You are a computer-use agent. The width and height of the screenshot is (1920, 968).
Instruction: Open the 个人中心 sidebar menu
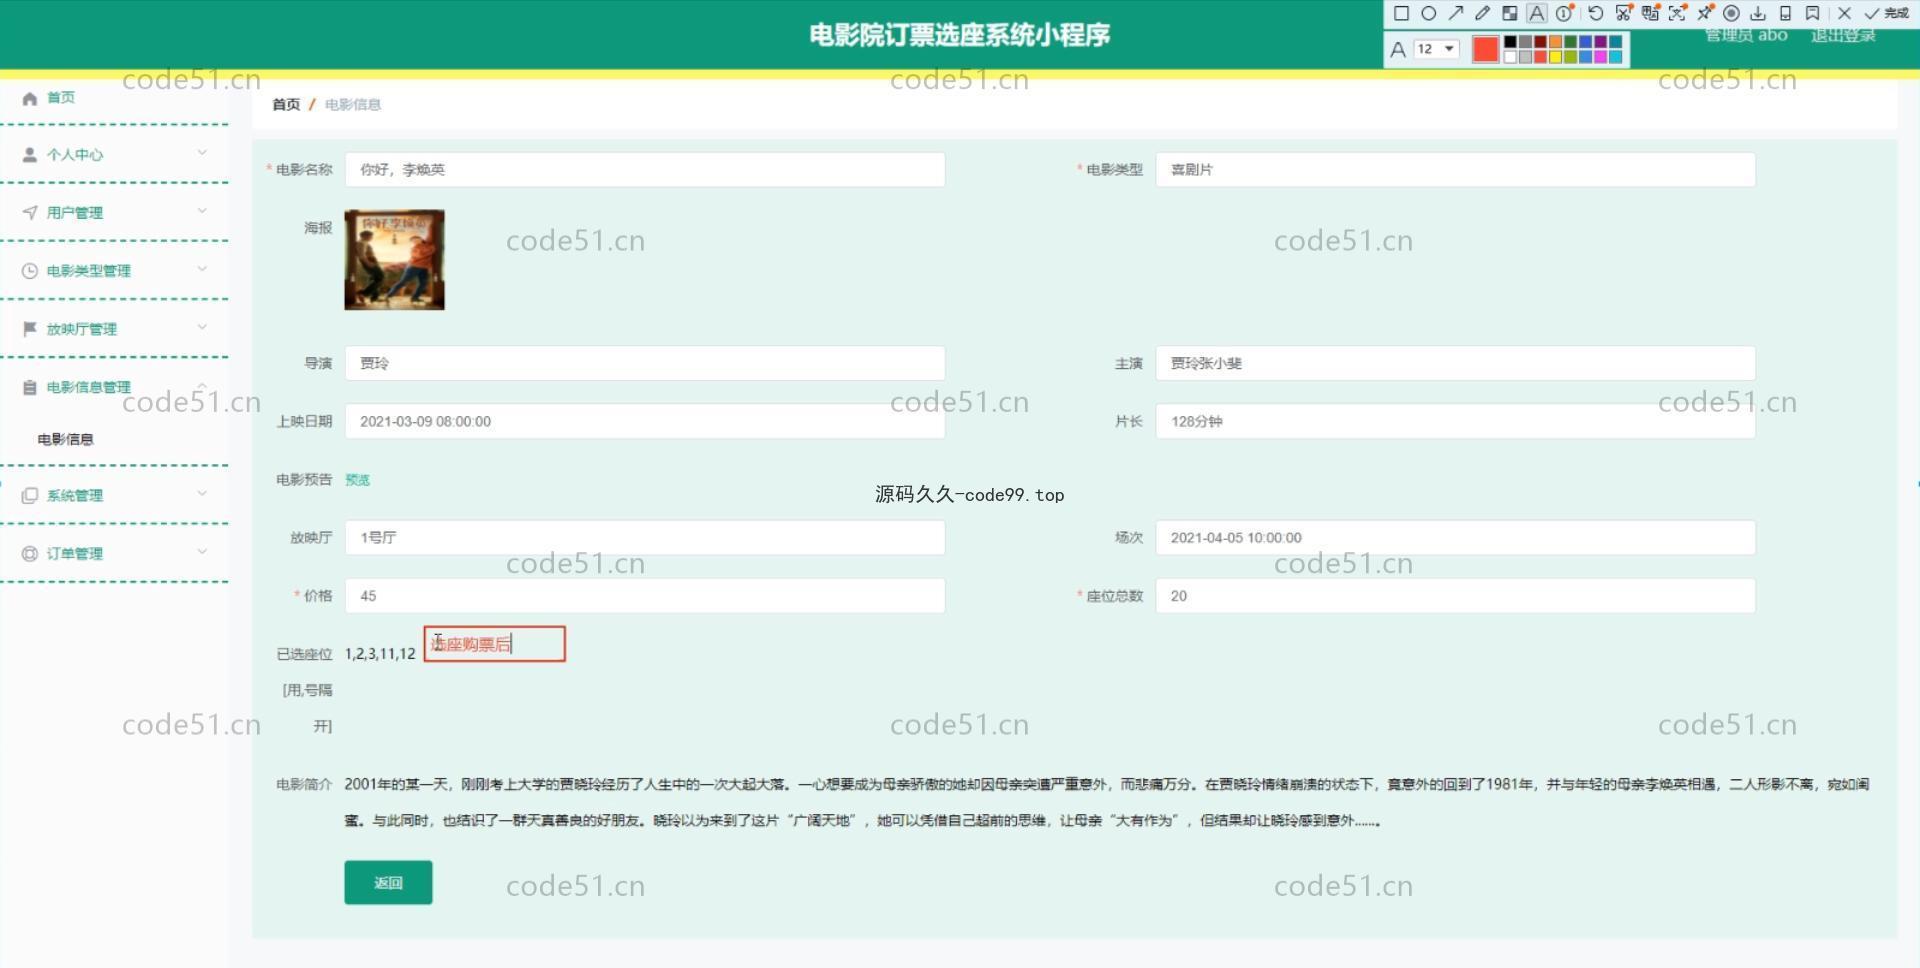(x=115, y=154)
